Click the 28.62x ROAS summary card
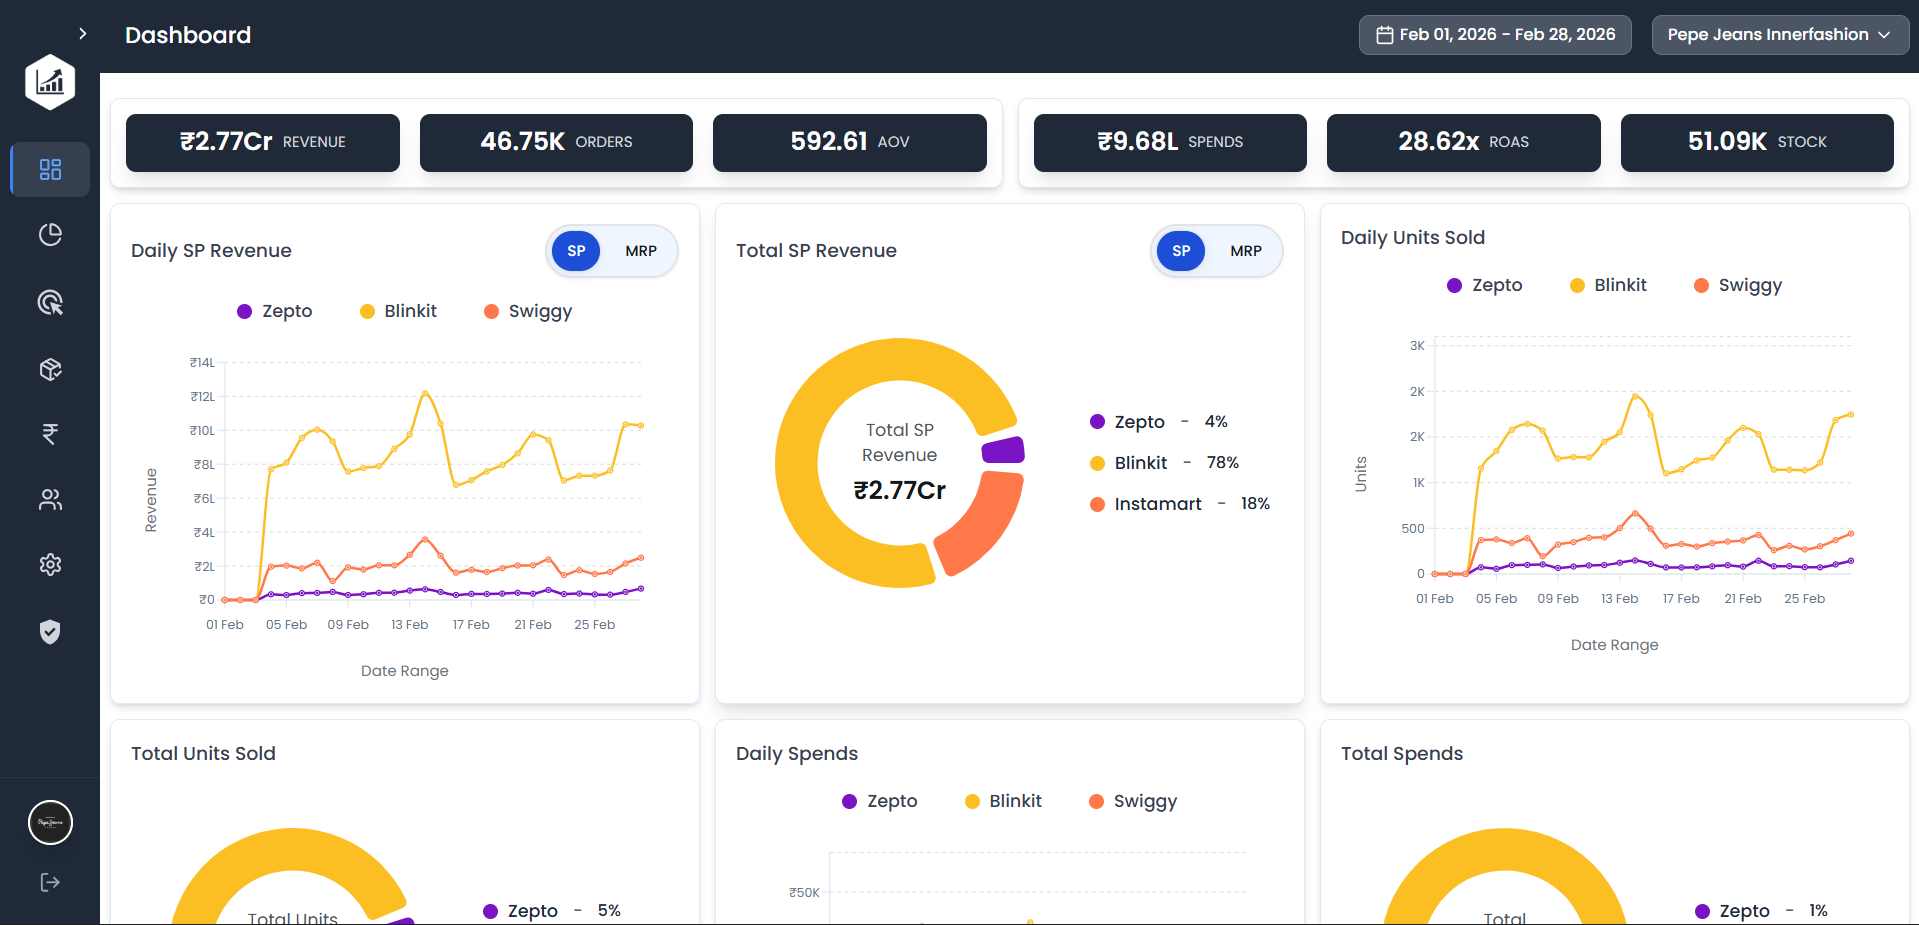 (x=1464, y=143)
